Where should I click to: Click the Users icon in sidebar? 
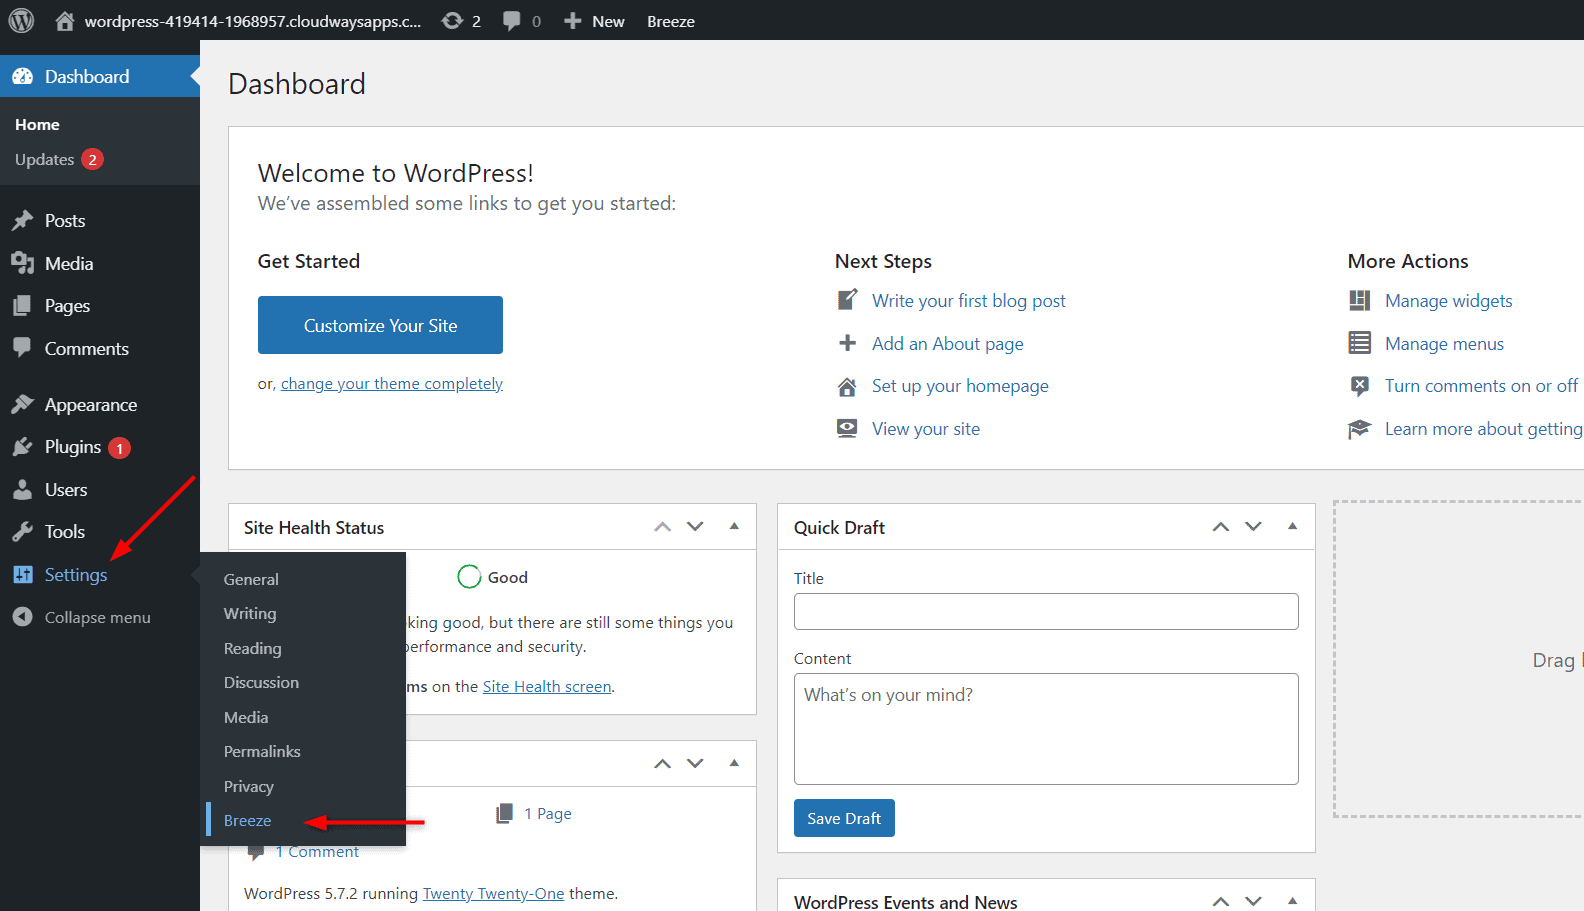point(22,490)
